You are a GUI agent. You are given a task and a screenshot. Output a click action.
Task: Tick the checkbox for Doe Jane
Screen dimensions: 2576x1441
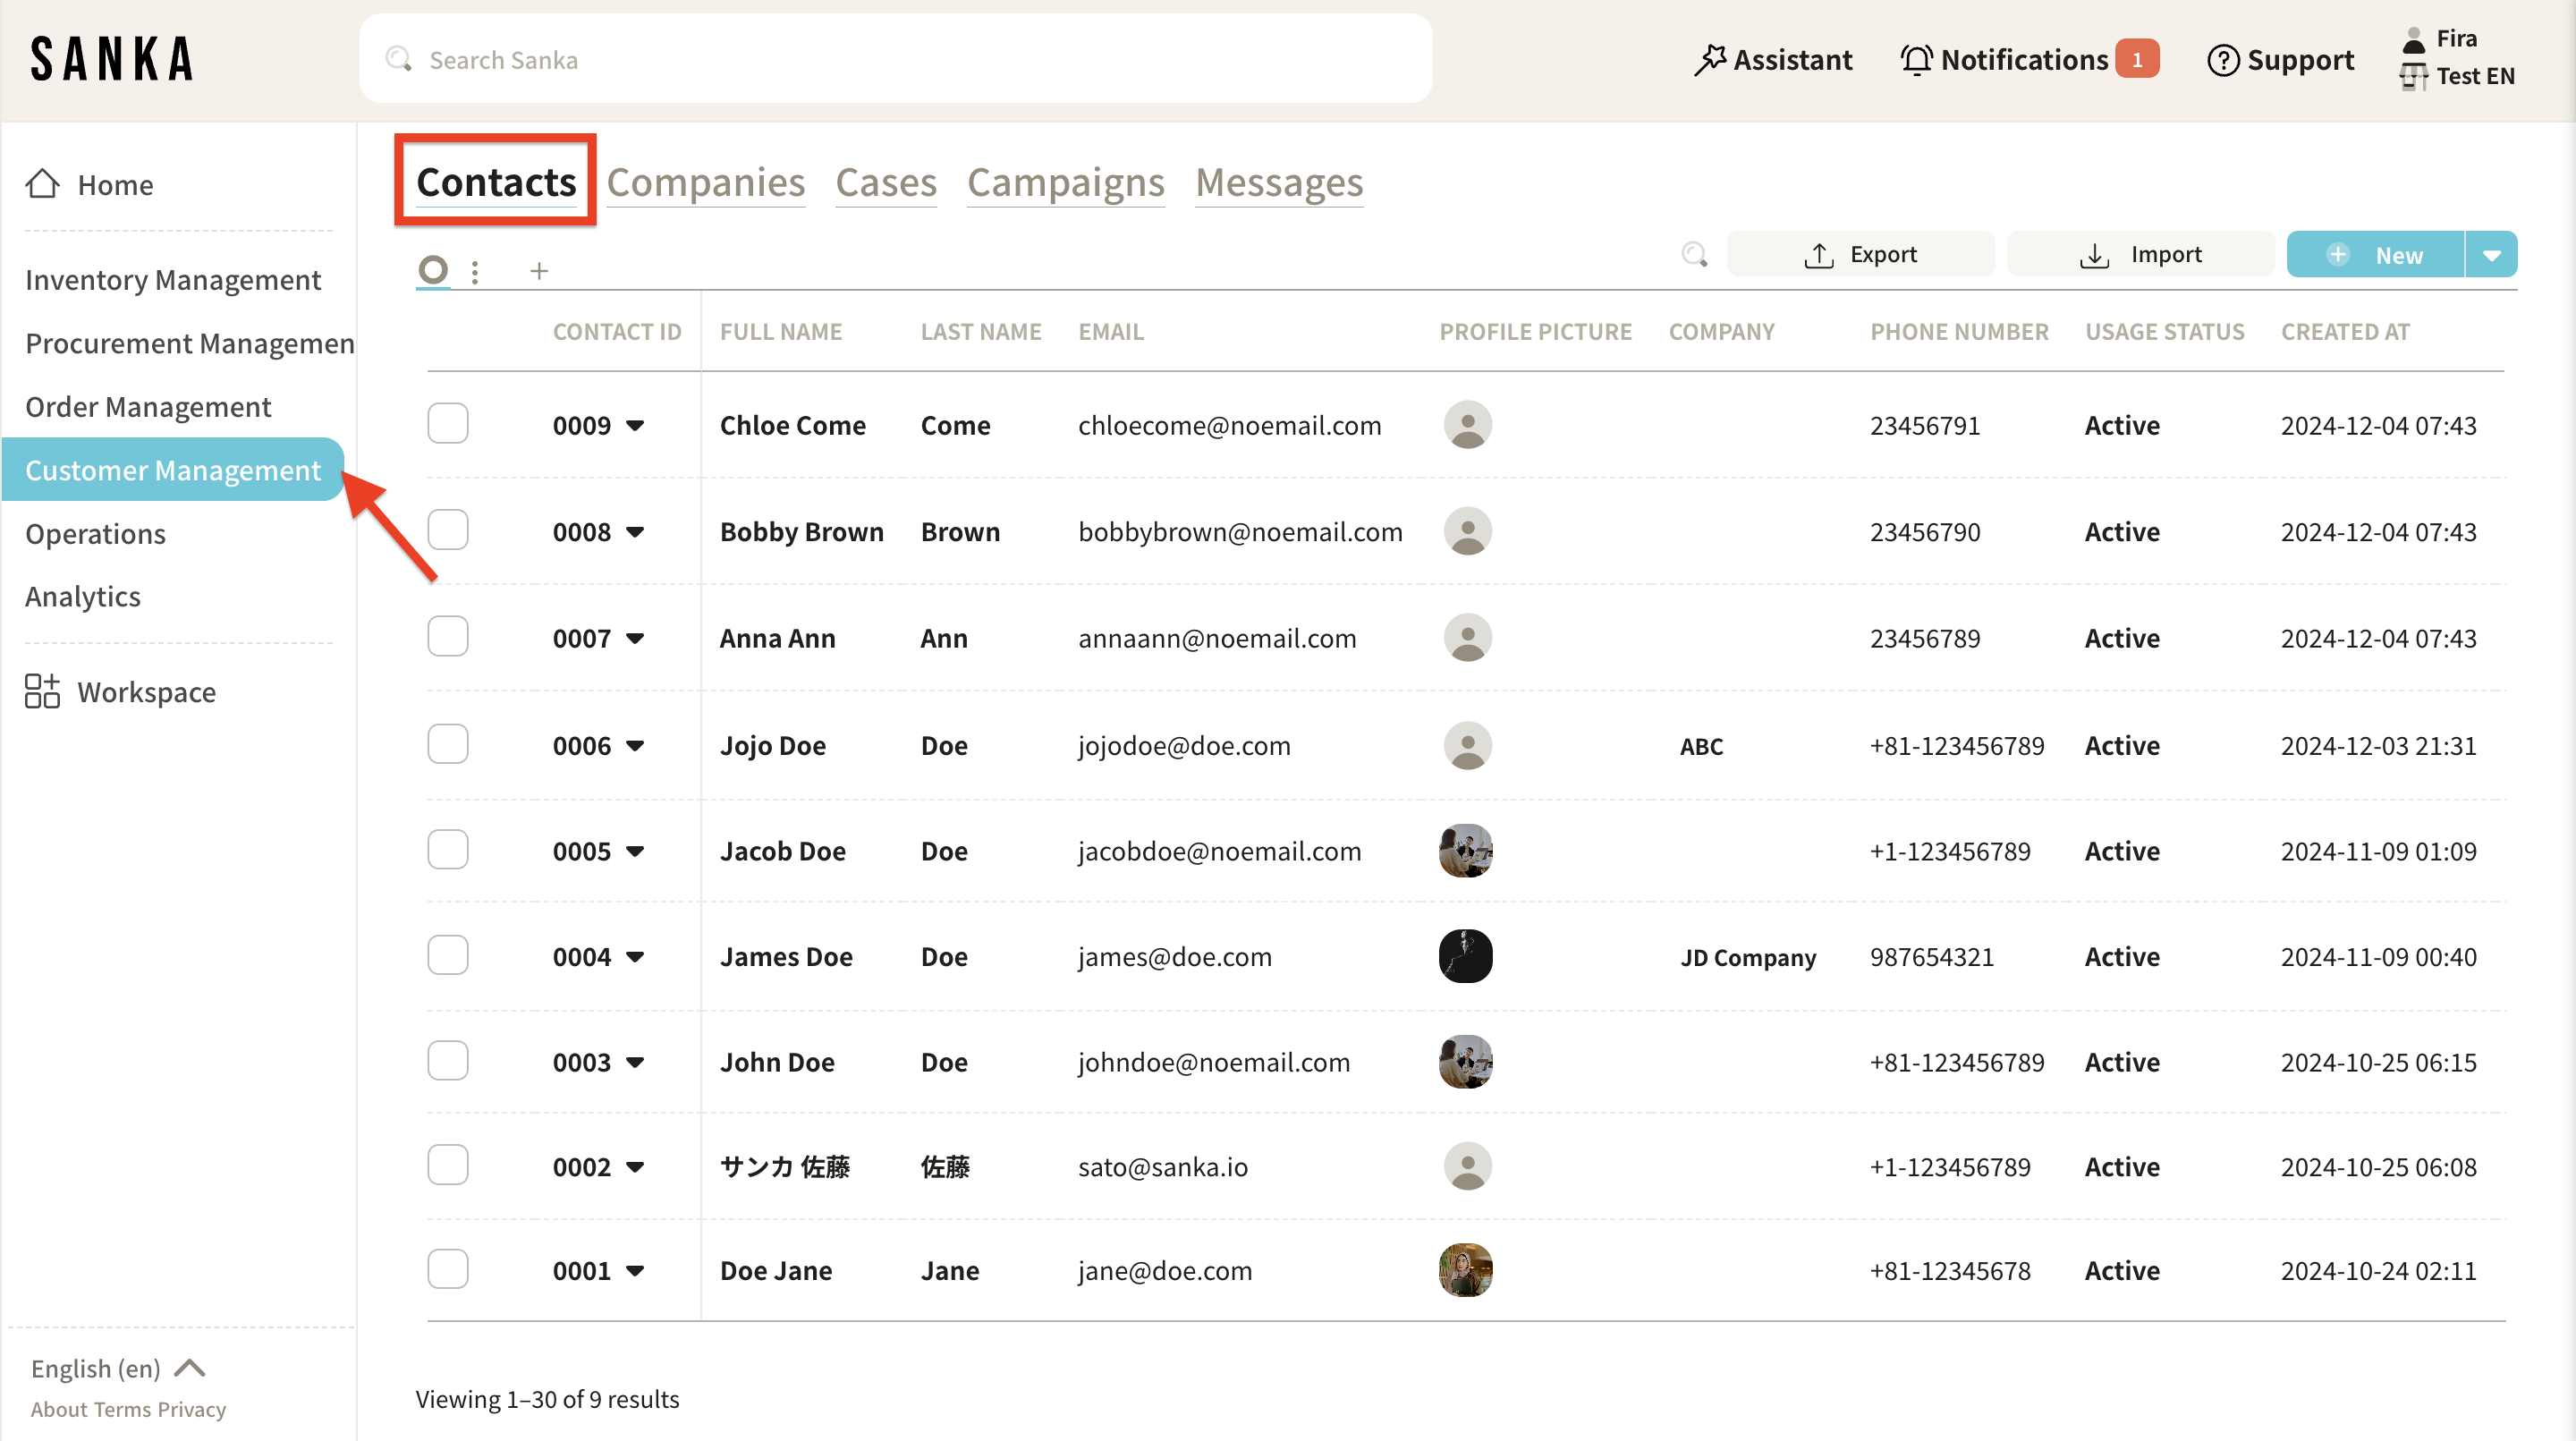point(447,1270)
